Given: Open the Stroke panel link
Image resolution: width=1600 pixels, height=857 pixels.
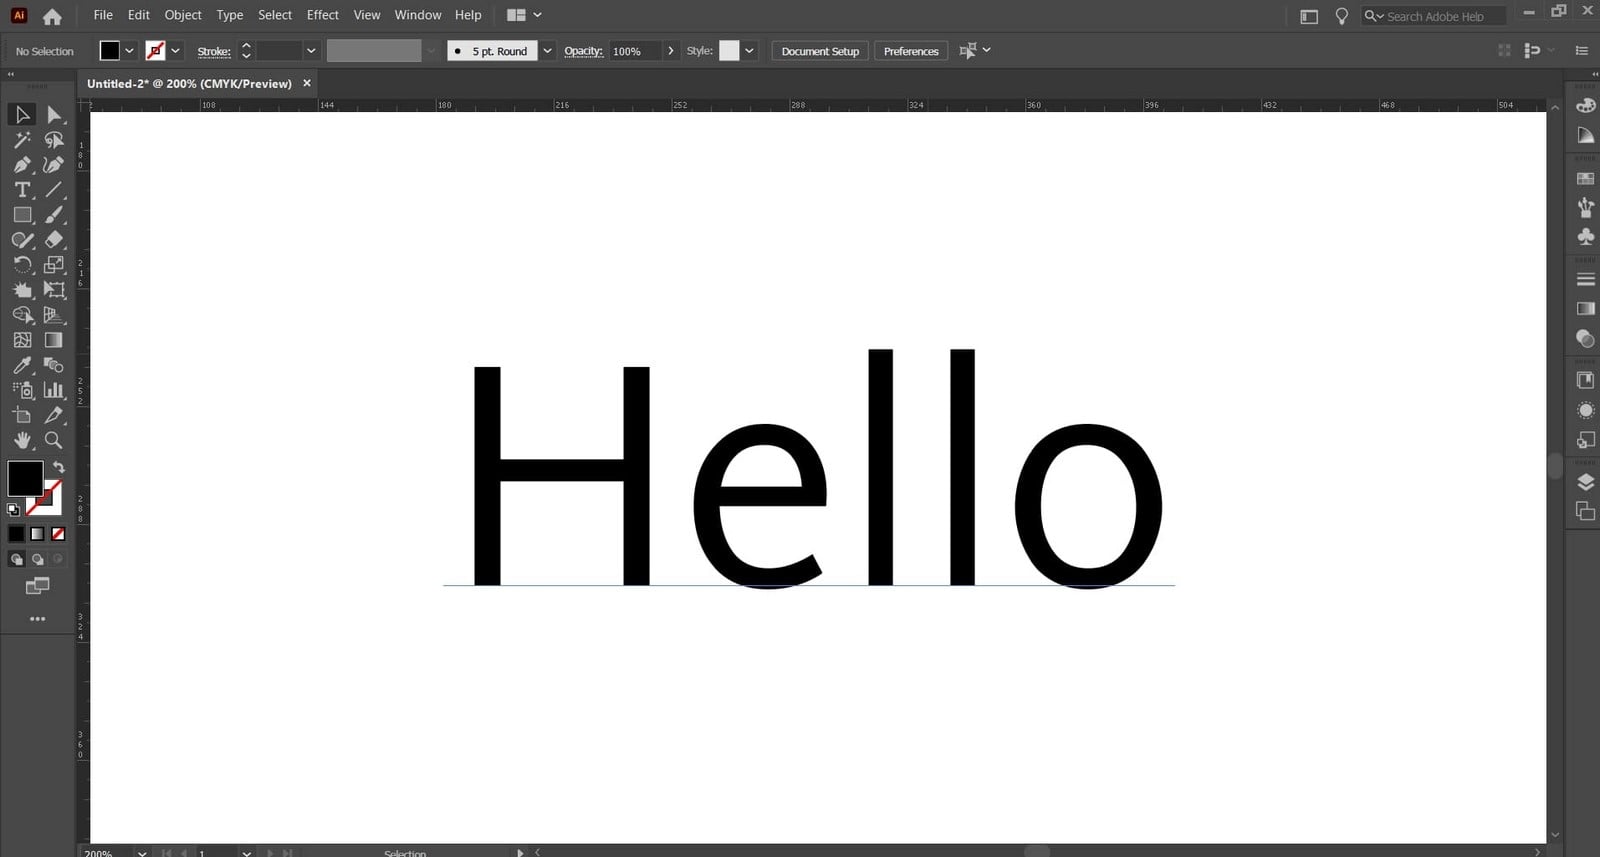Looking at the screenshot, I should pos(214,51).
